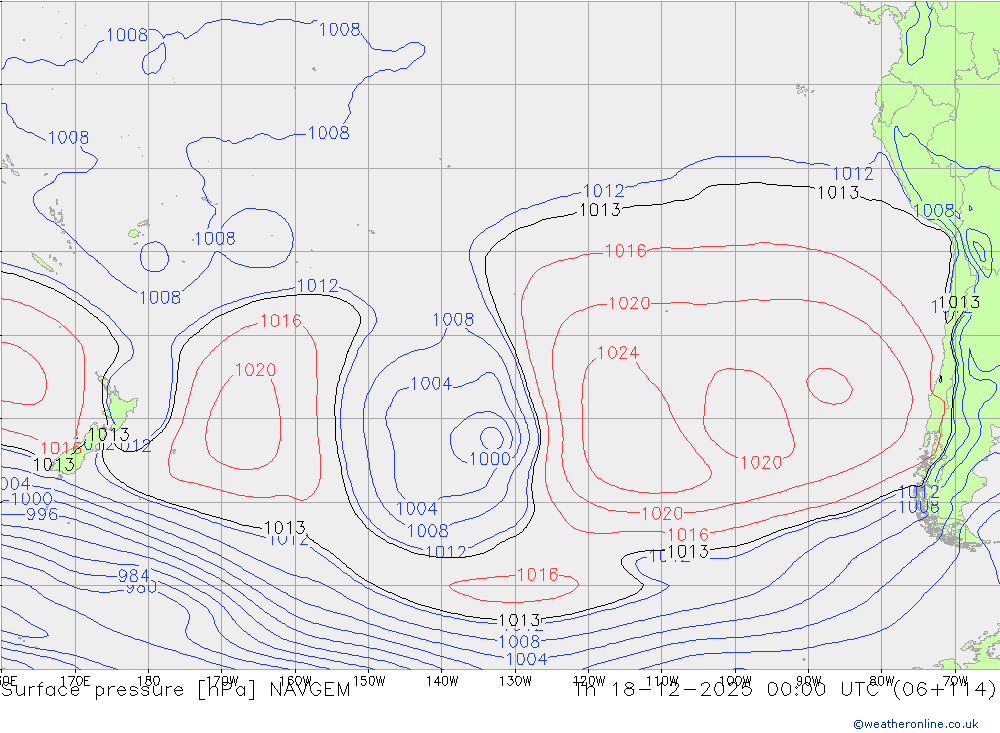Click the 1020 label inside the high east of New Zealand
This screenshot has height=733, width=1000.
[x=255, y=370]
